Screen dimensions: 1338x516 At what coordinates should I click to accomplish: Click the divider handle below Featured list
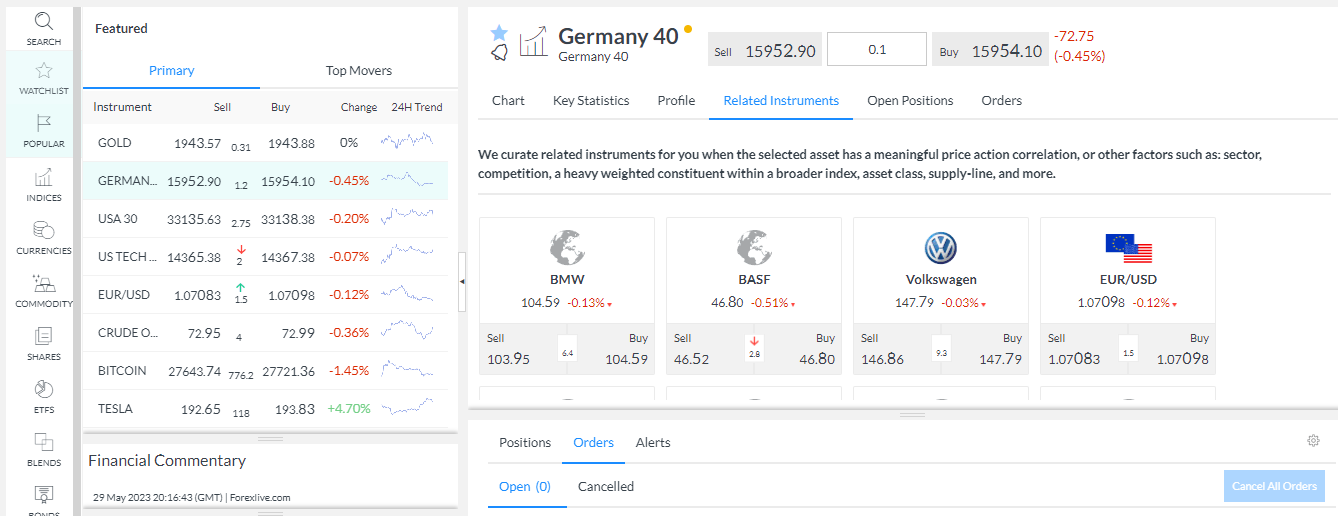tap(271, 438)
